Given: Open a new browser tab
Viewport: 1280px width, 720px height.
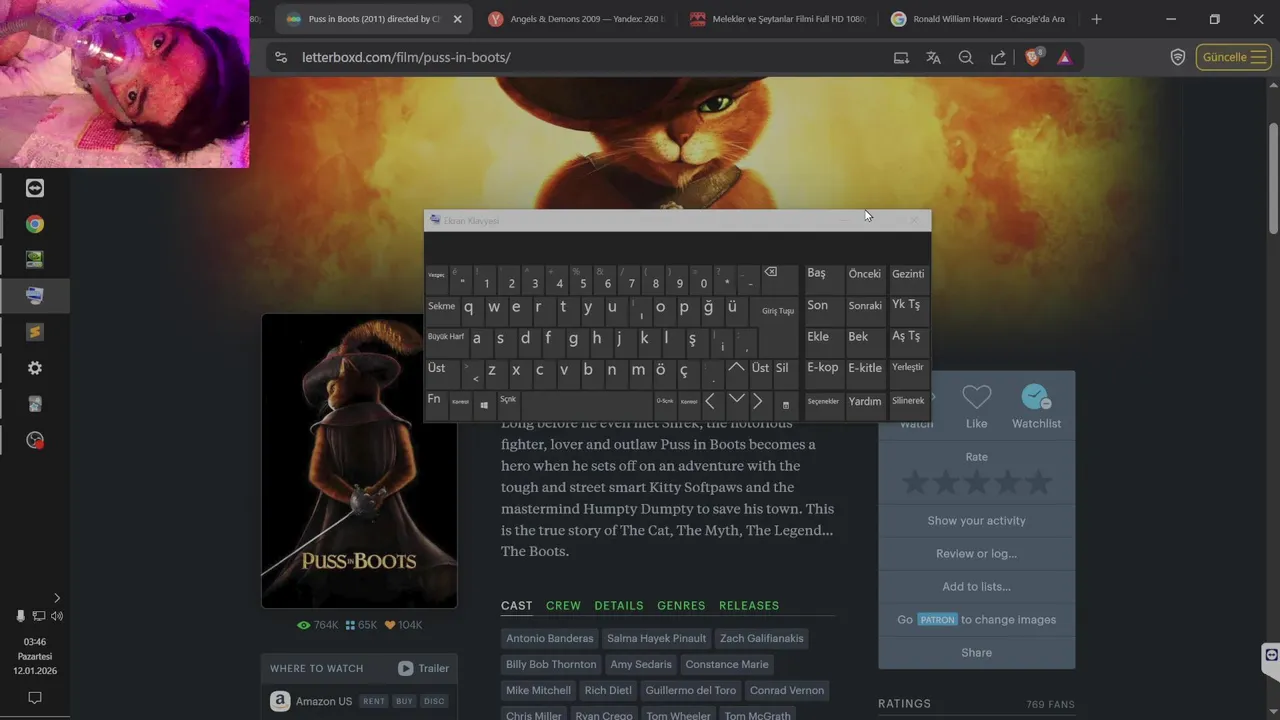Looking at the screenshot, I should coord(1097,19).
